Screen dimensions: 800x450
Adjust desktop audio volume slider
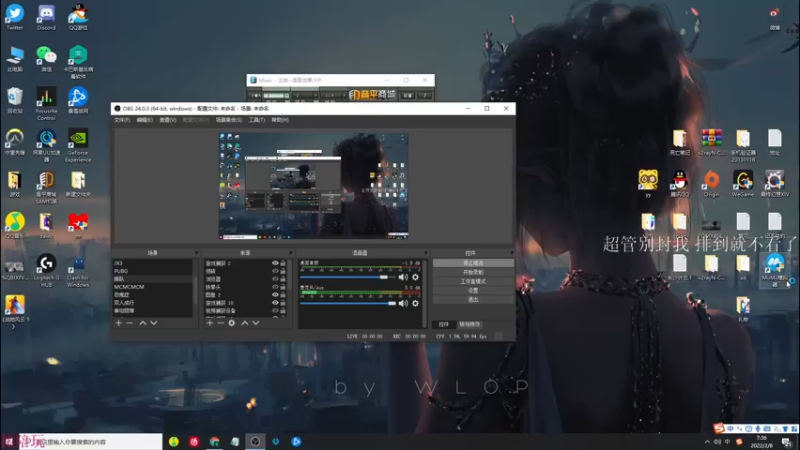(x=348, y=277)
